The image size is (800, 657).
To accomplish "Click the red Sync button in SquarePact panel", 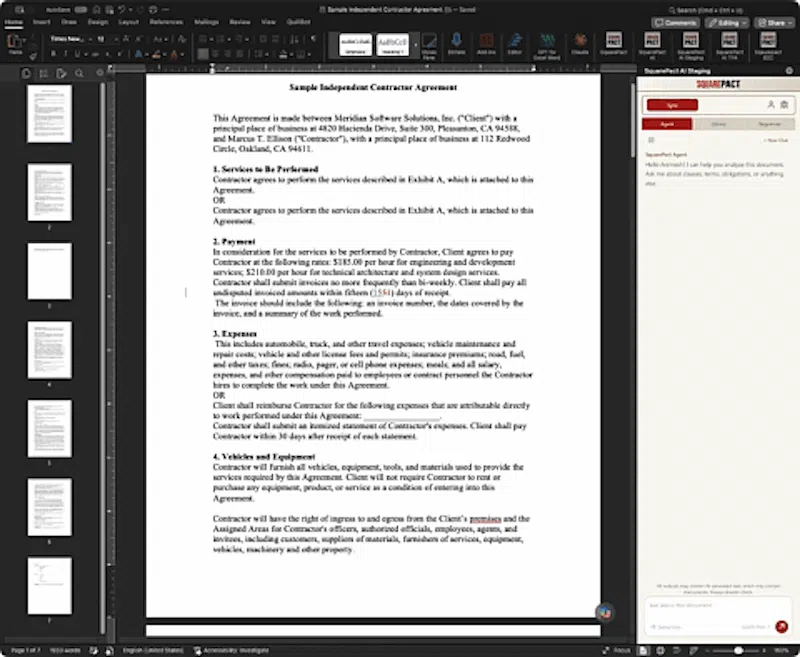I will click(672, 105).
